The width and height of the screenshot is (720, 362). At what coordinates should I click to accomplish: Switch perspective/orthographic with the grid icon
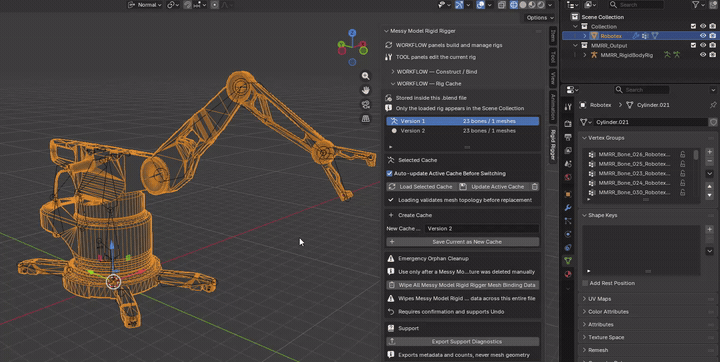[x=366, y=119]
